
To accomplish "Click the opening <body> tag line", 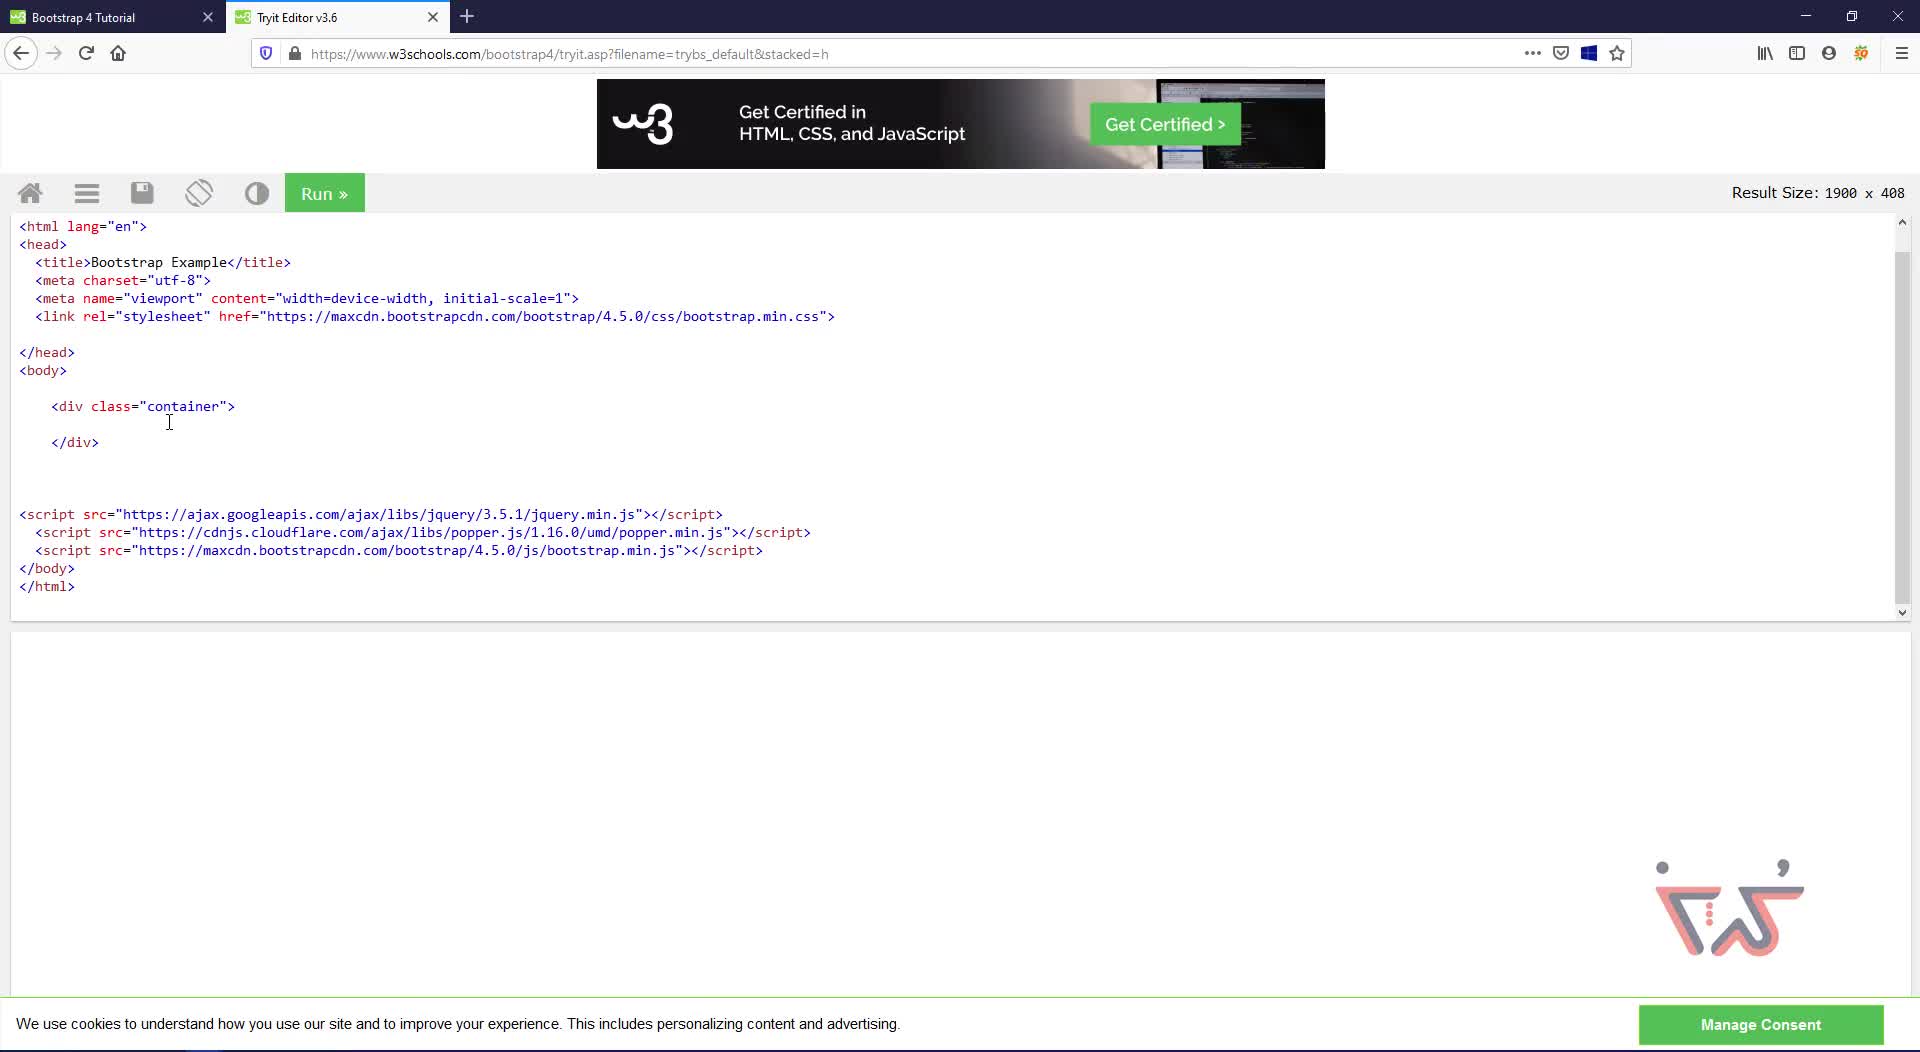I will tap(43, 371).
